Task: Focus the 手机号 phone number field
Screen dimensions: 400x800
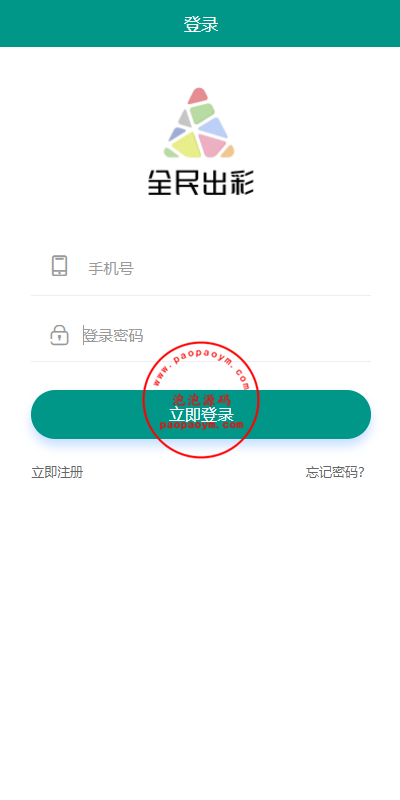Action: [x=201, y=268]
